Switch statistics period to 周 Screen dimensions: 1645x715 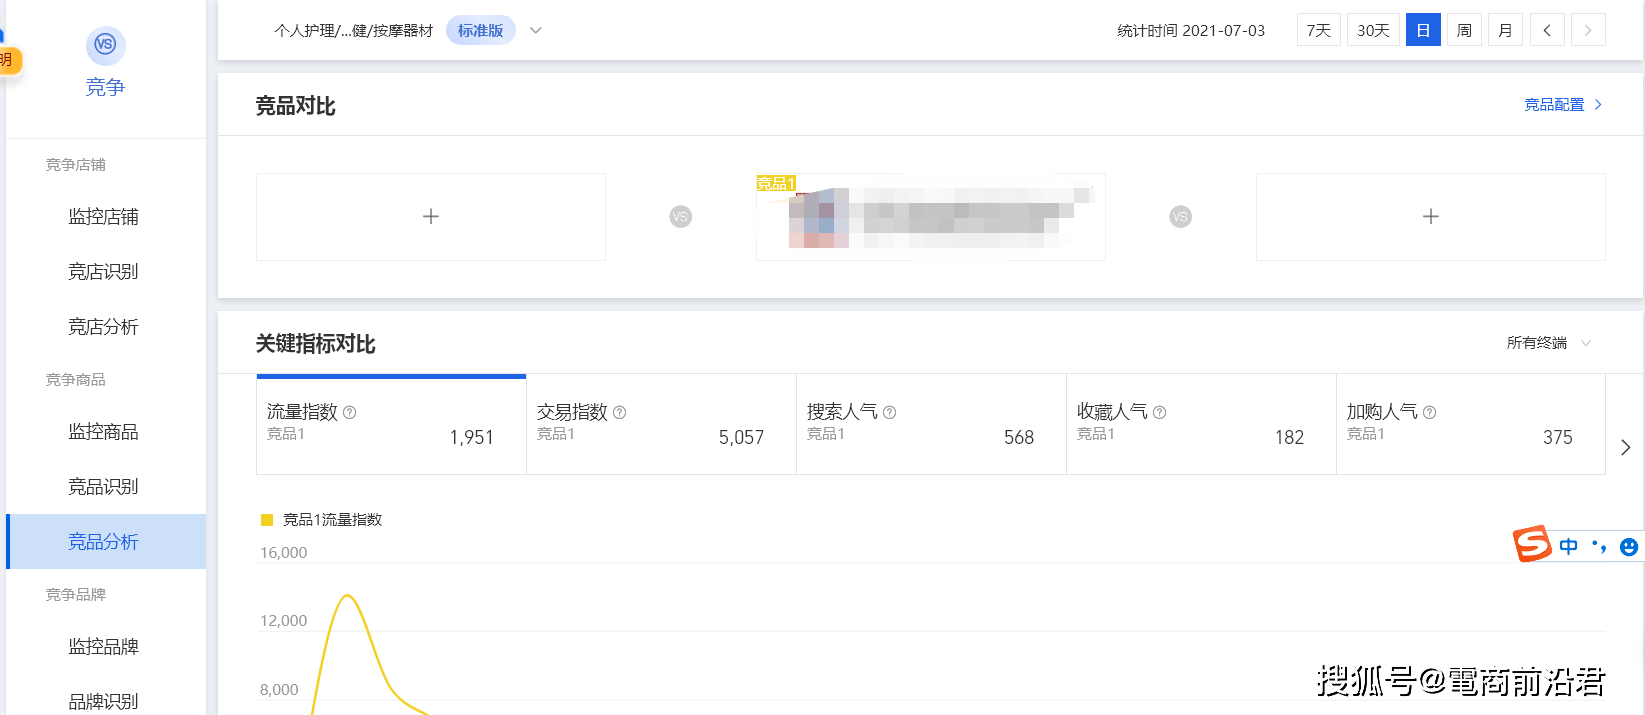pyautogui.click(x=1464, y=30)
